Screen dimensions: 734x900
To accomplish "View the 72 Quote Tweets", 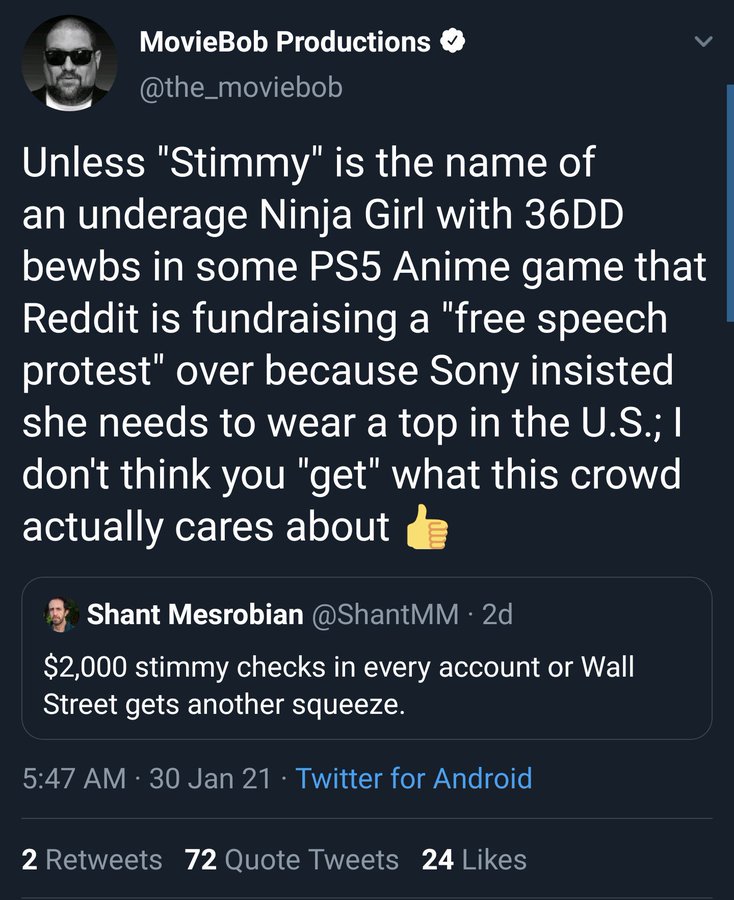I will [292, 860].
